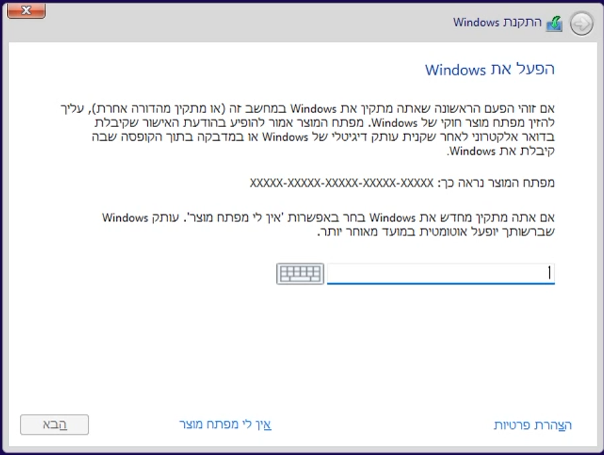This screenshot has width=604, height=455.
Task: Click the הבא (Next) button
Action: [x=54, y=425]
